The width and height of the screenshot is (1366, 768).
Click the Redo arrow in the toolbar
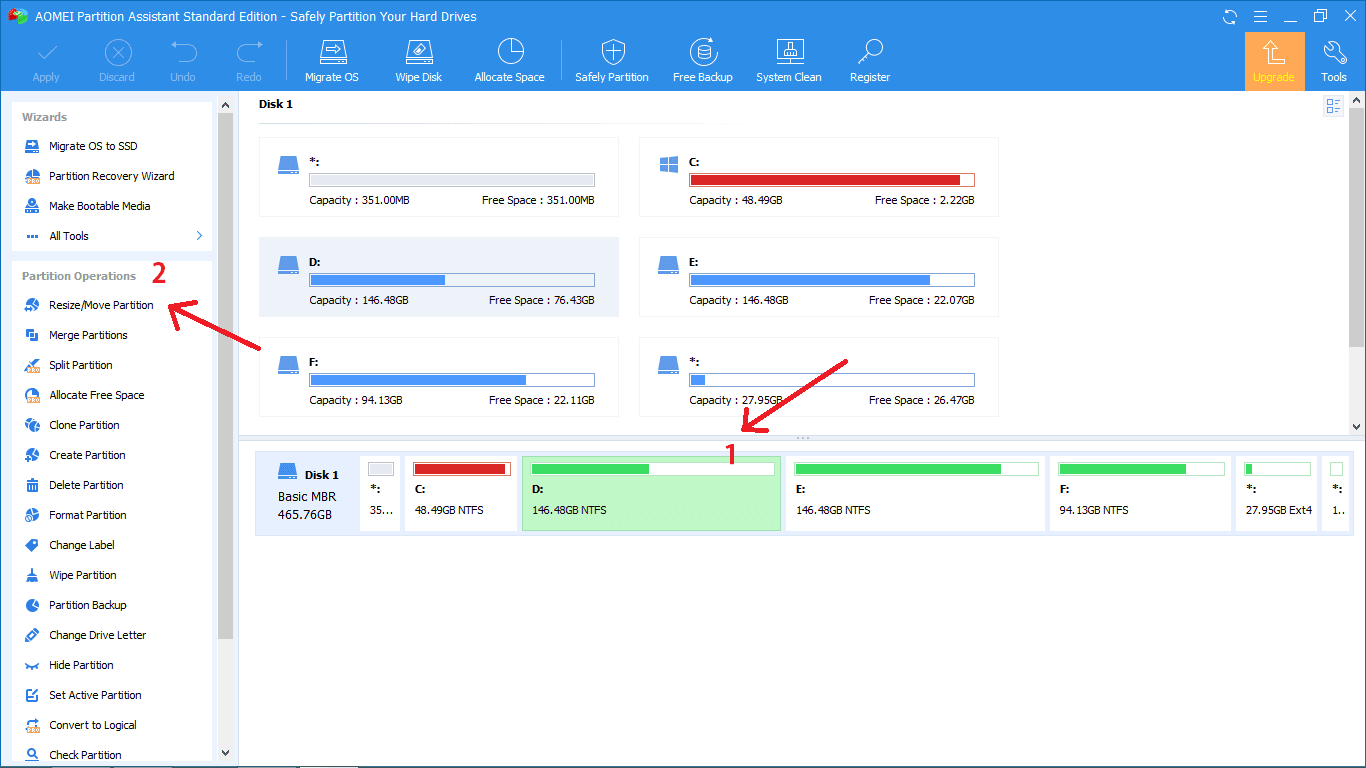click(249, 52)
